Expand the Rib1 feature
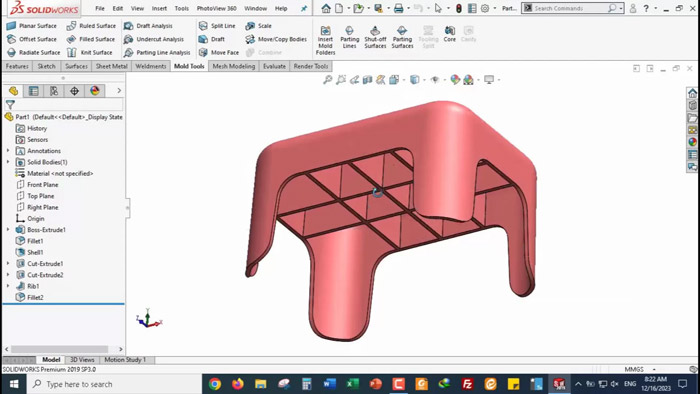This screenshot has height=394, width=700. tap(8, 286)
